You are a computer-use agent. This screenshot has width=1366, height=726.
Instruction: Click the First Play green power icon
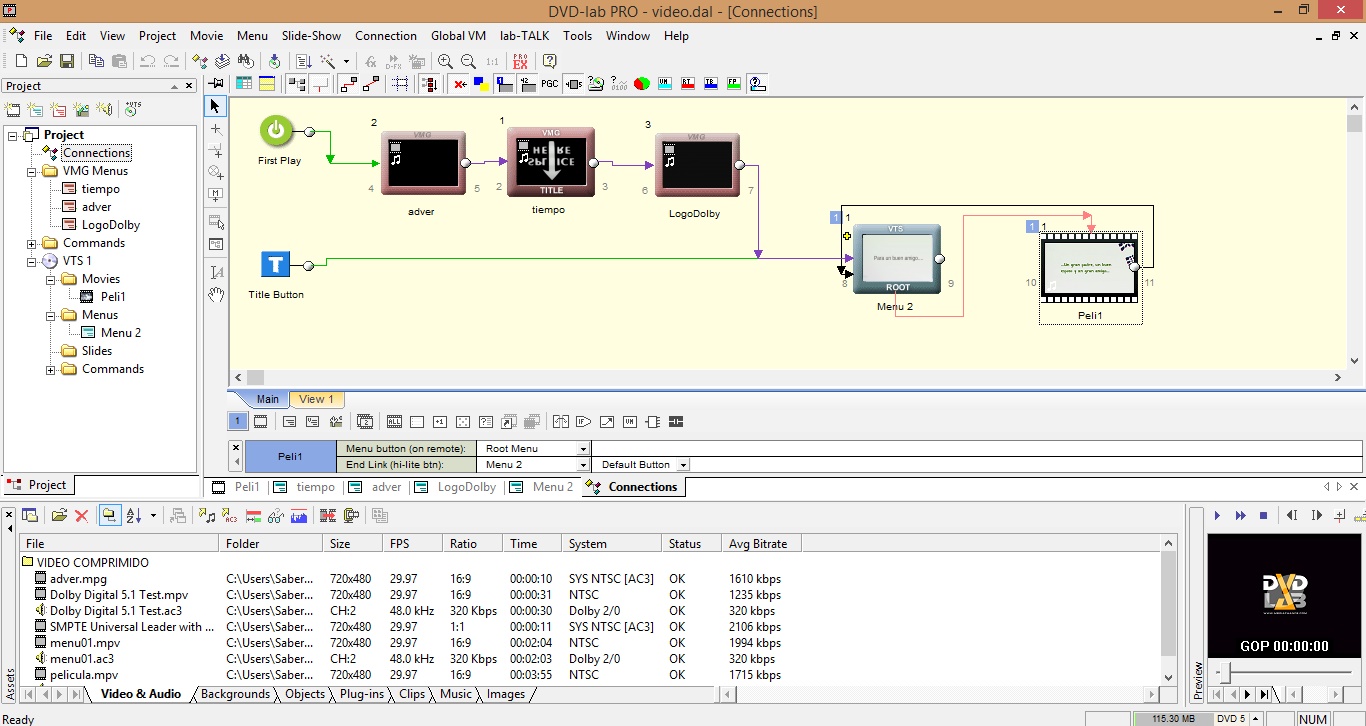277,131
